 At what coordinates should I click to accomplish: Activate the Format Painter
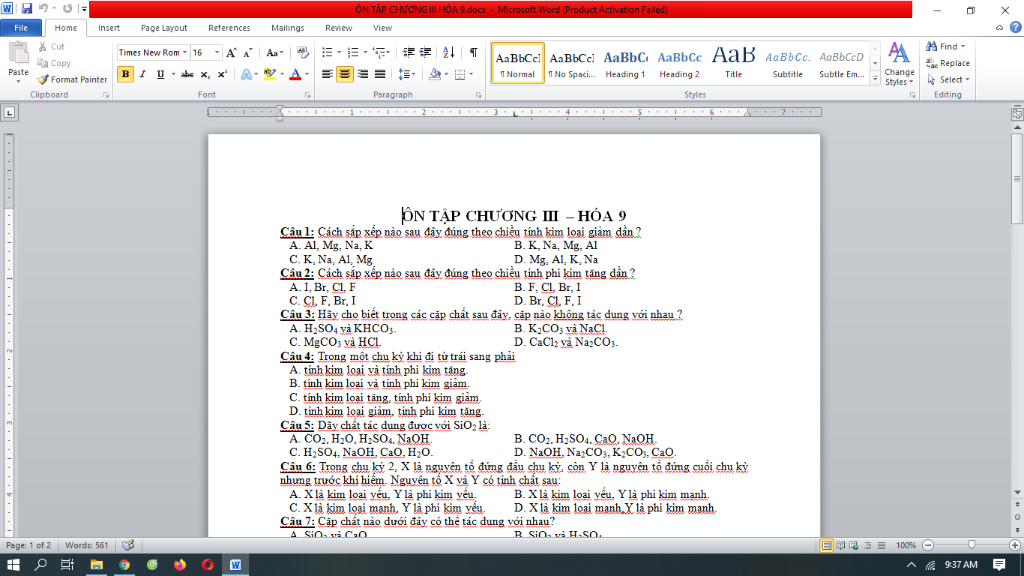pos(72,79)
